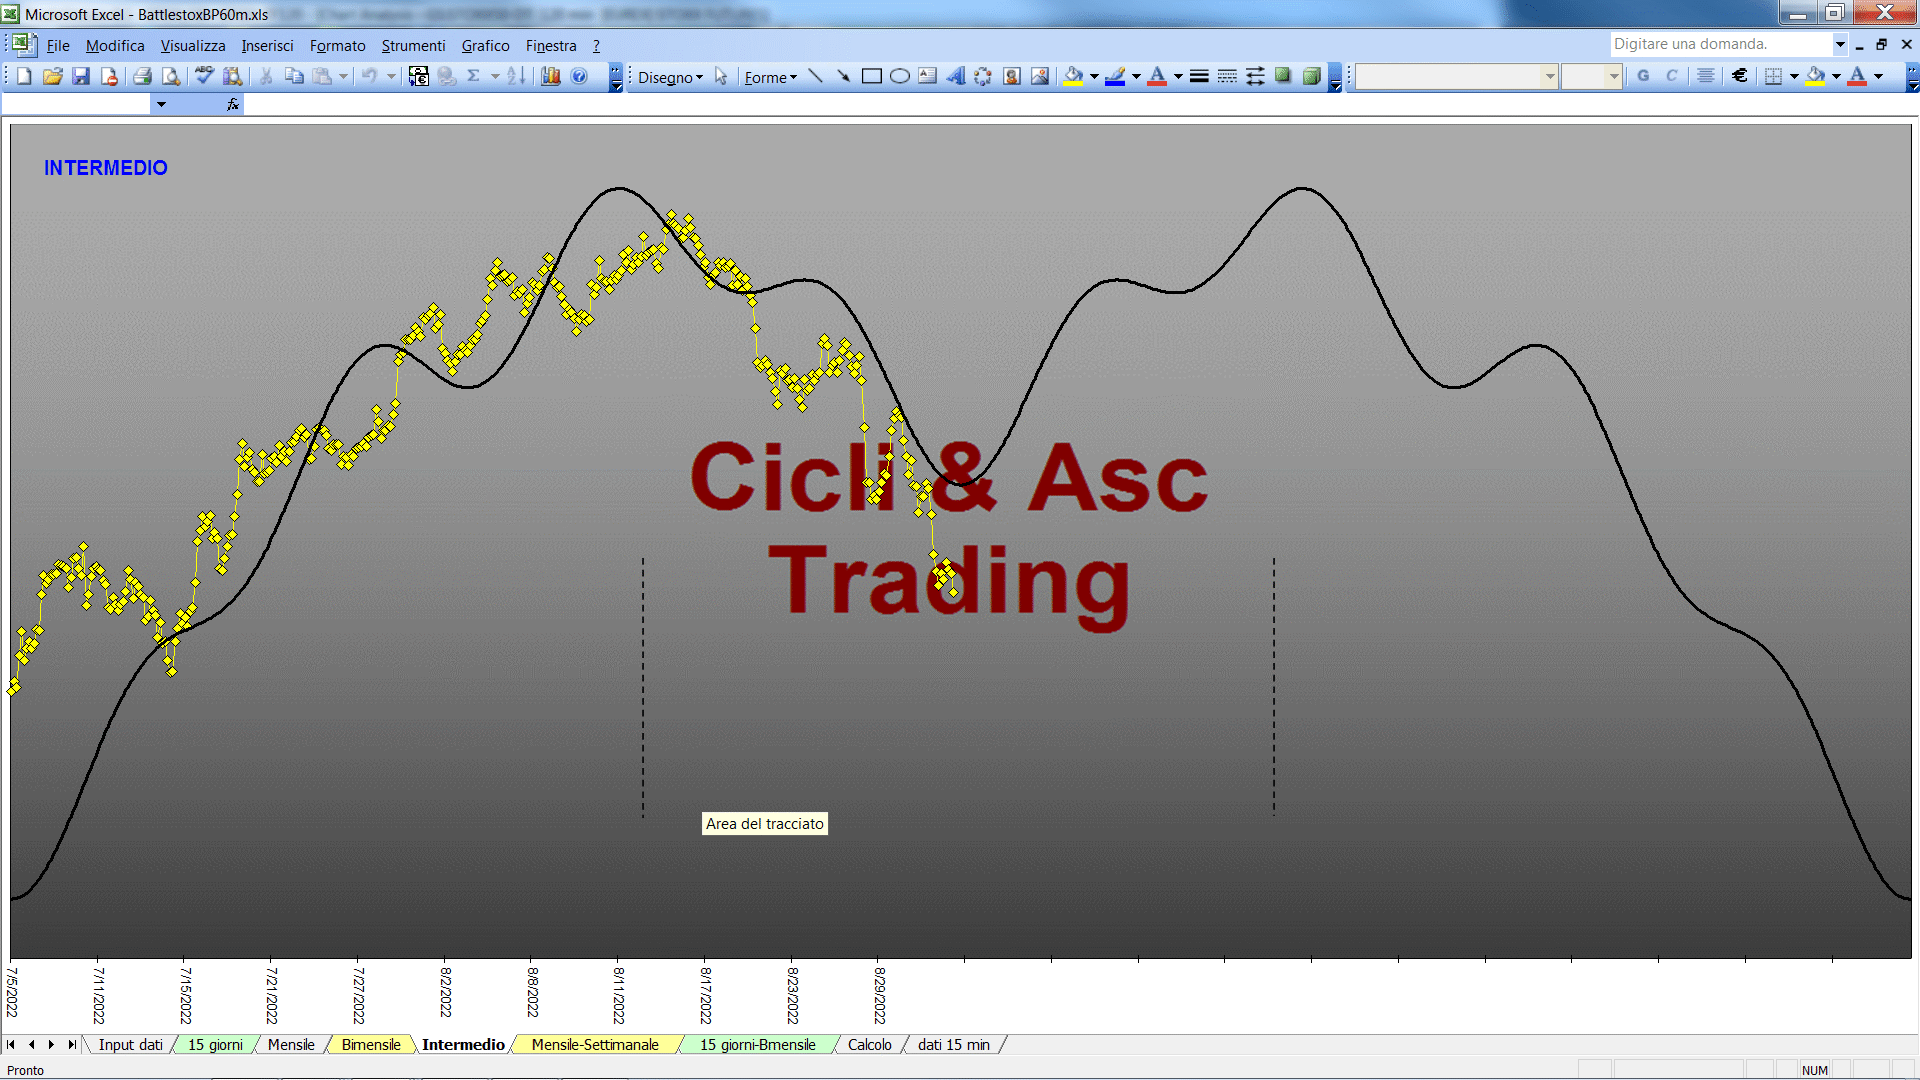
Task: Switch to the Mensile-Settimanale sheet tab
Action: click(x=595, y=1044)
